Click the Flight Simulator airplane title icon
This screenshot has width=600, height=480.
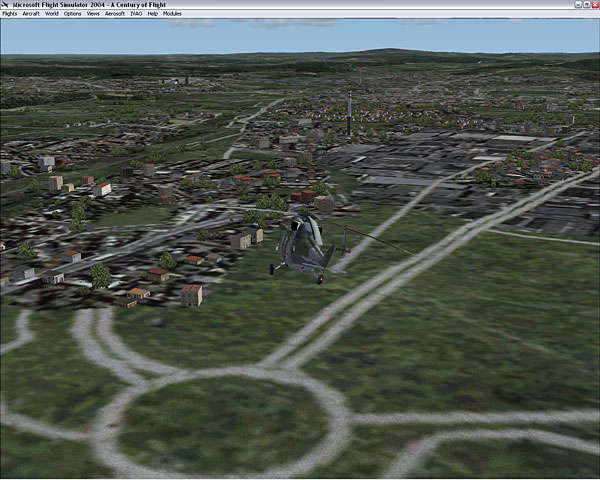coord(5,5)
